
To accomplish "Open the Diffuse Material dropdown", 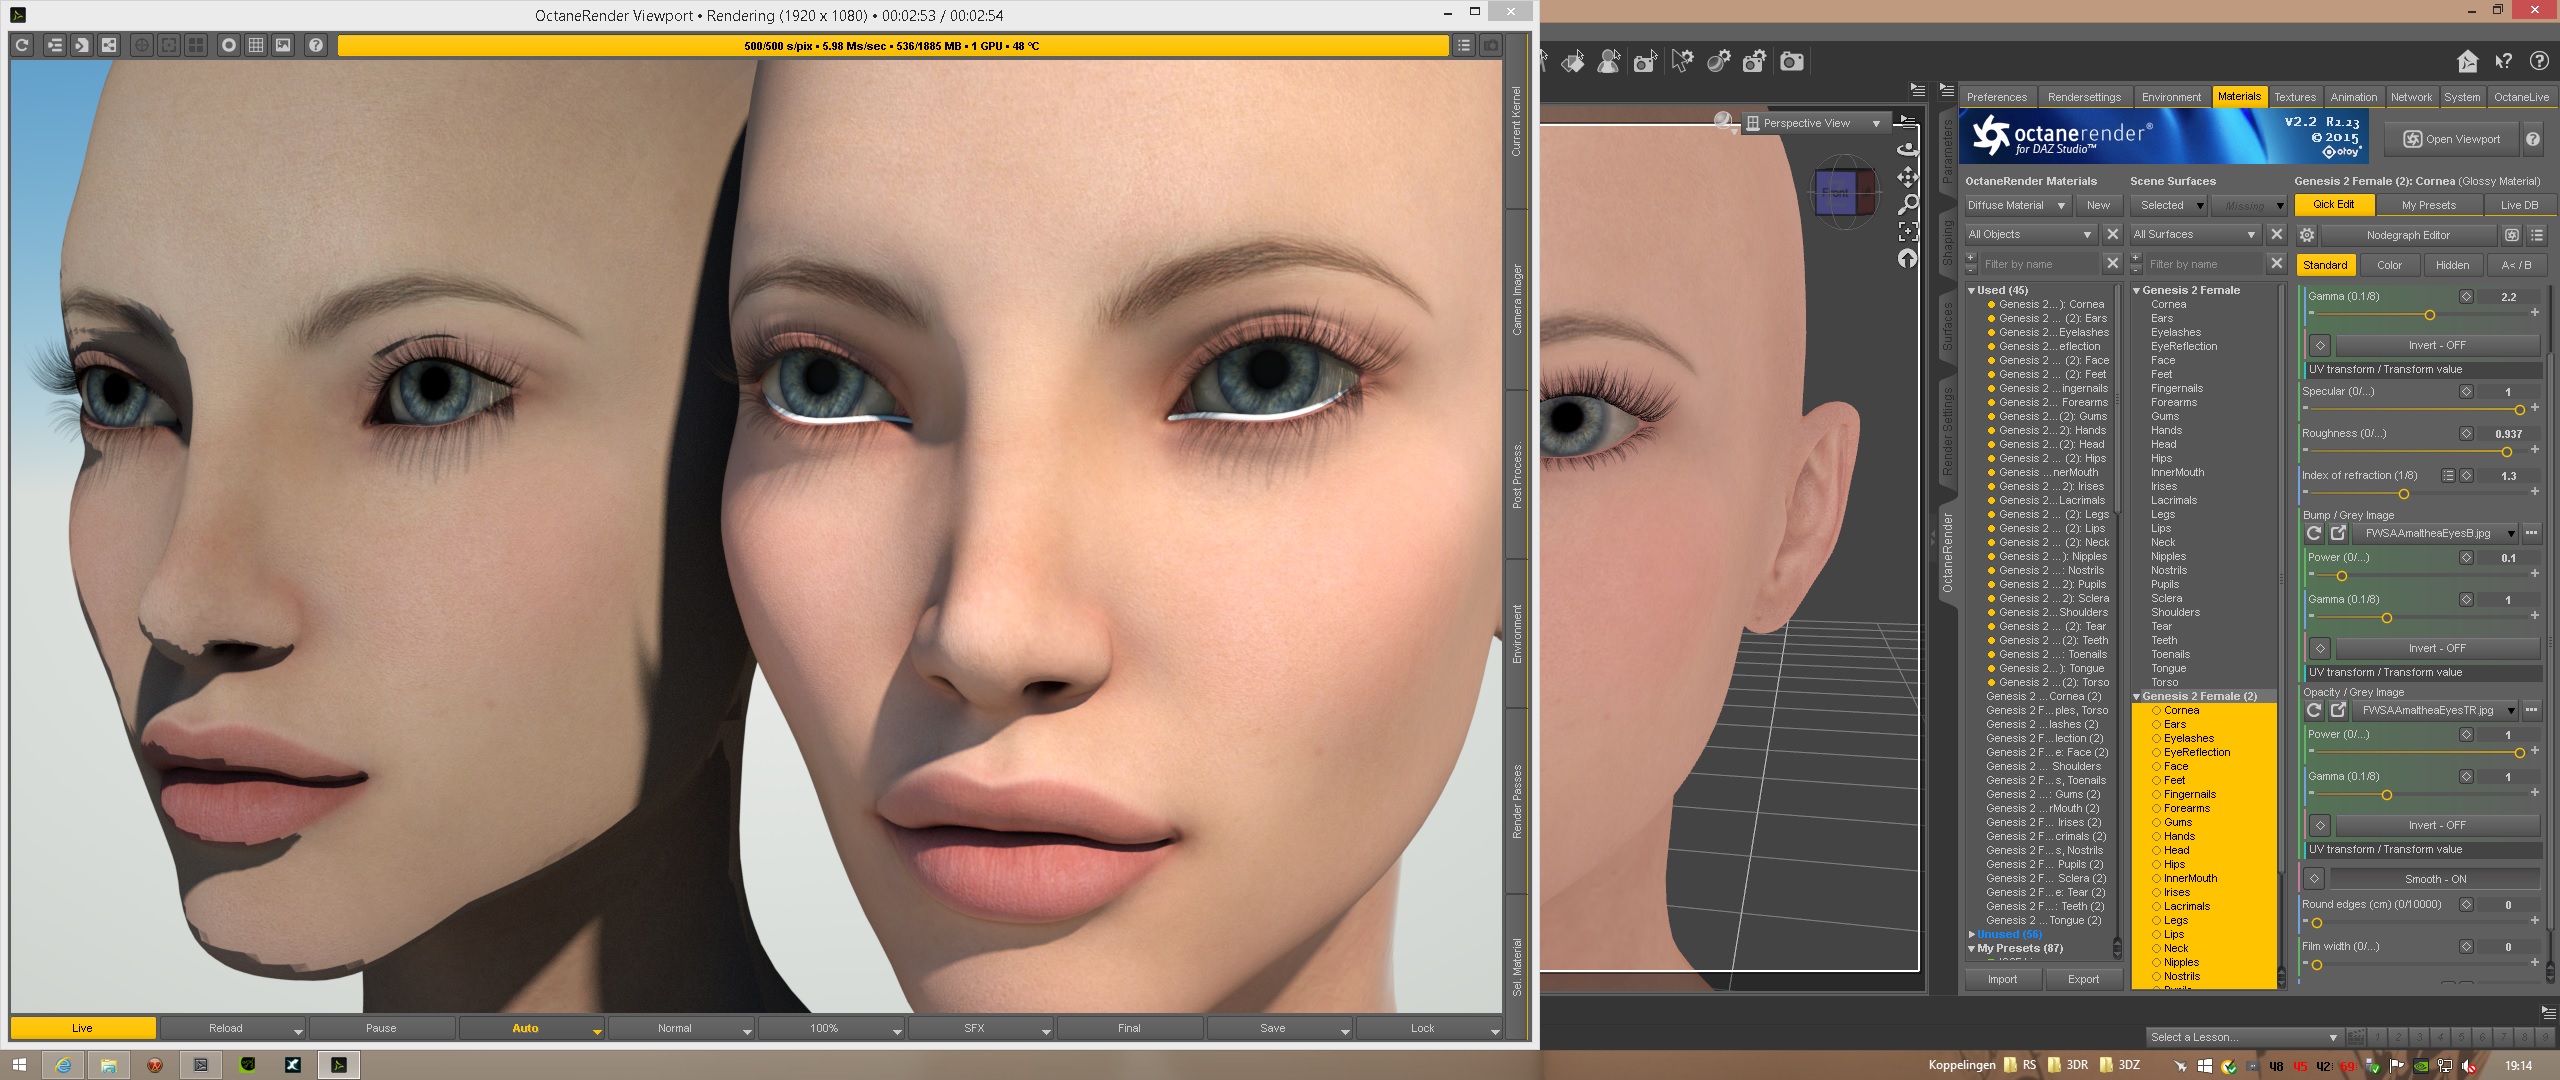I will 2016,205.
